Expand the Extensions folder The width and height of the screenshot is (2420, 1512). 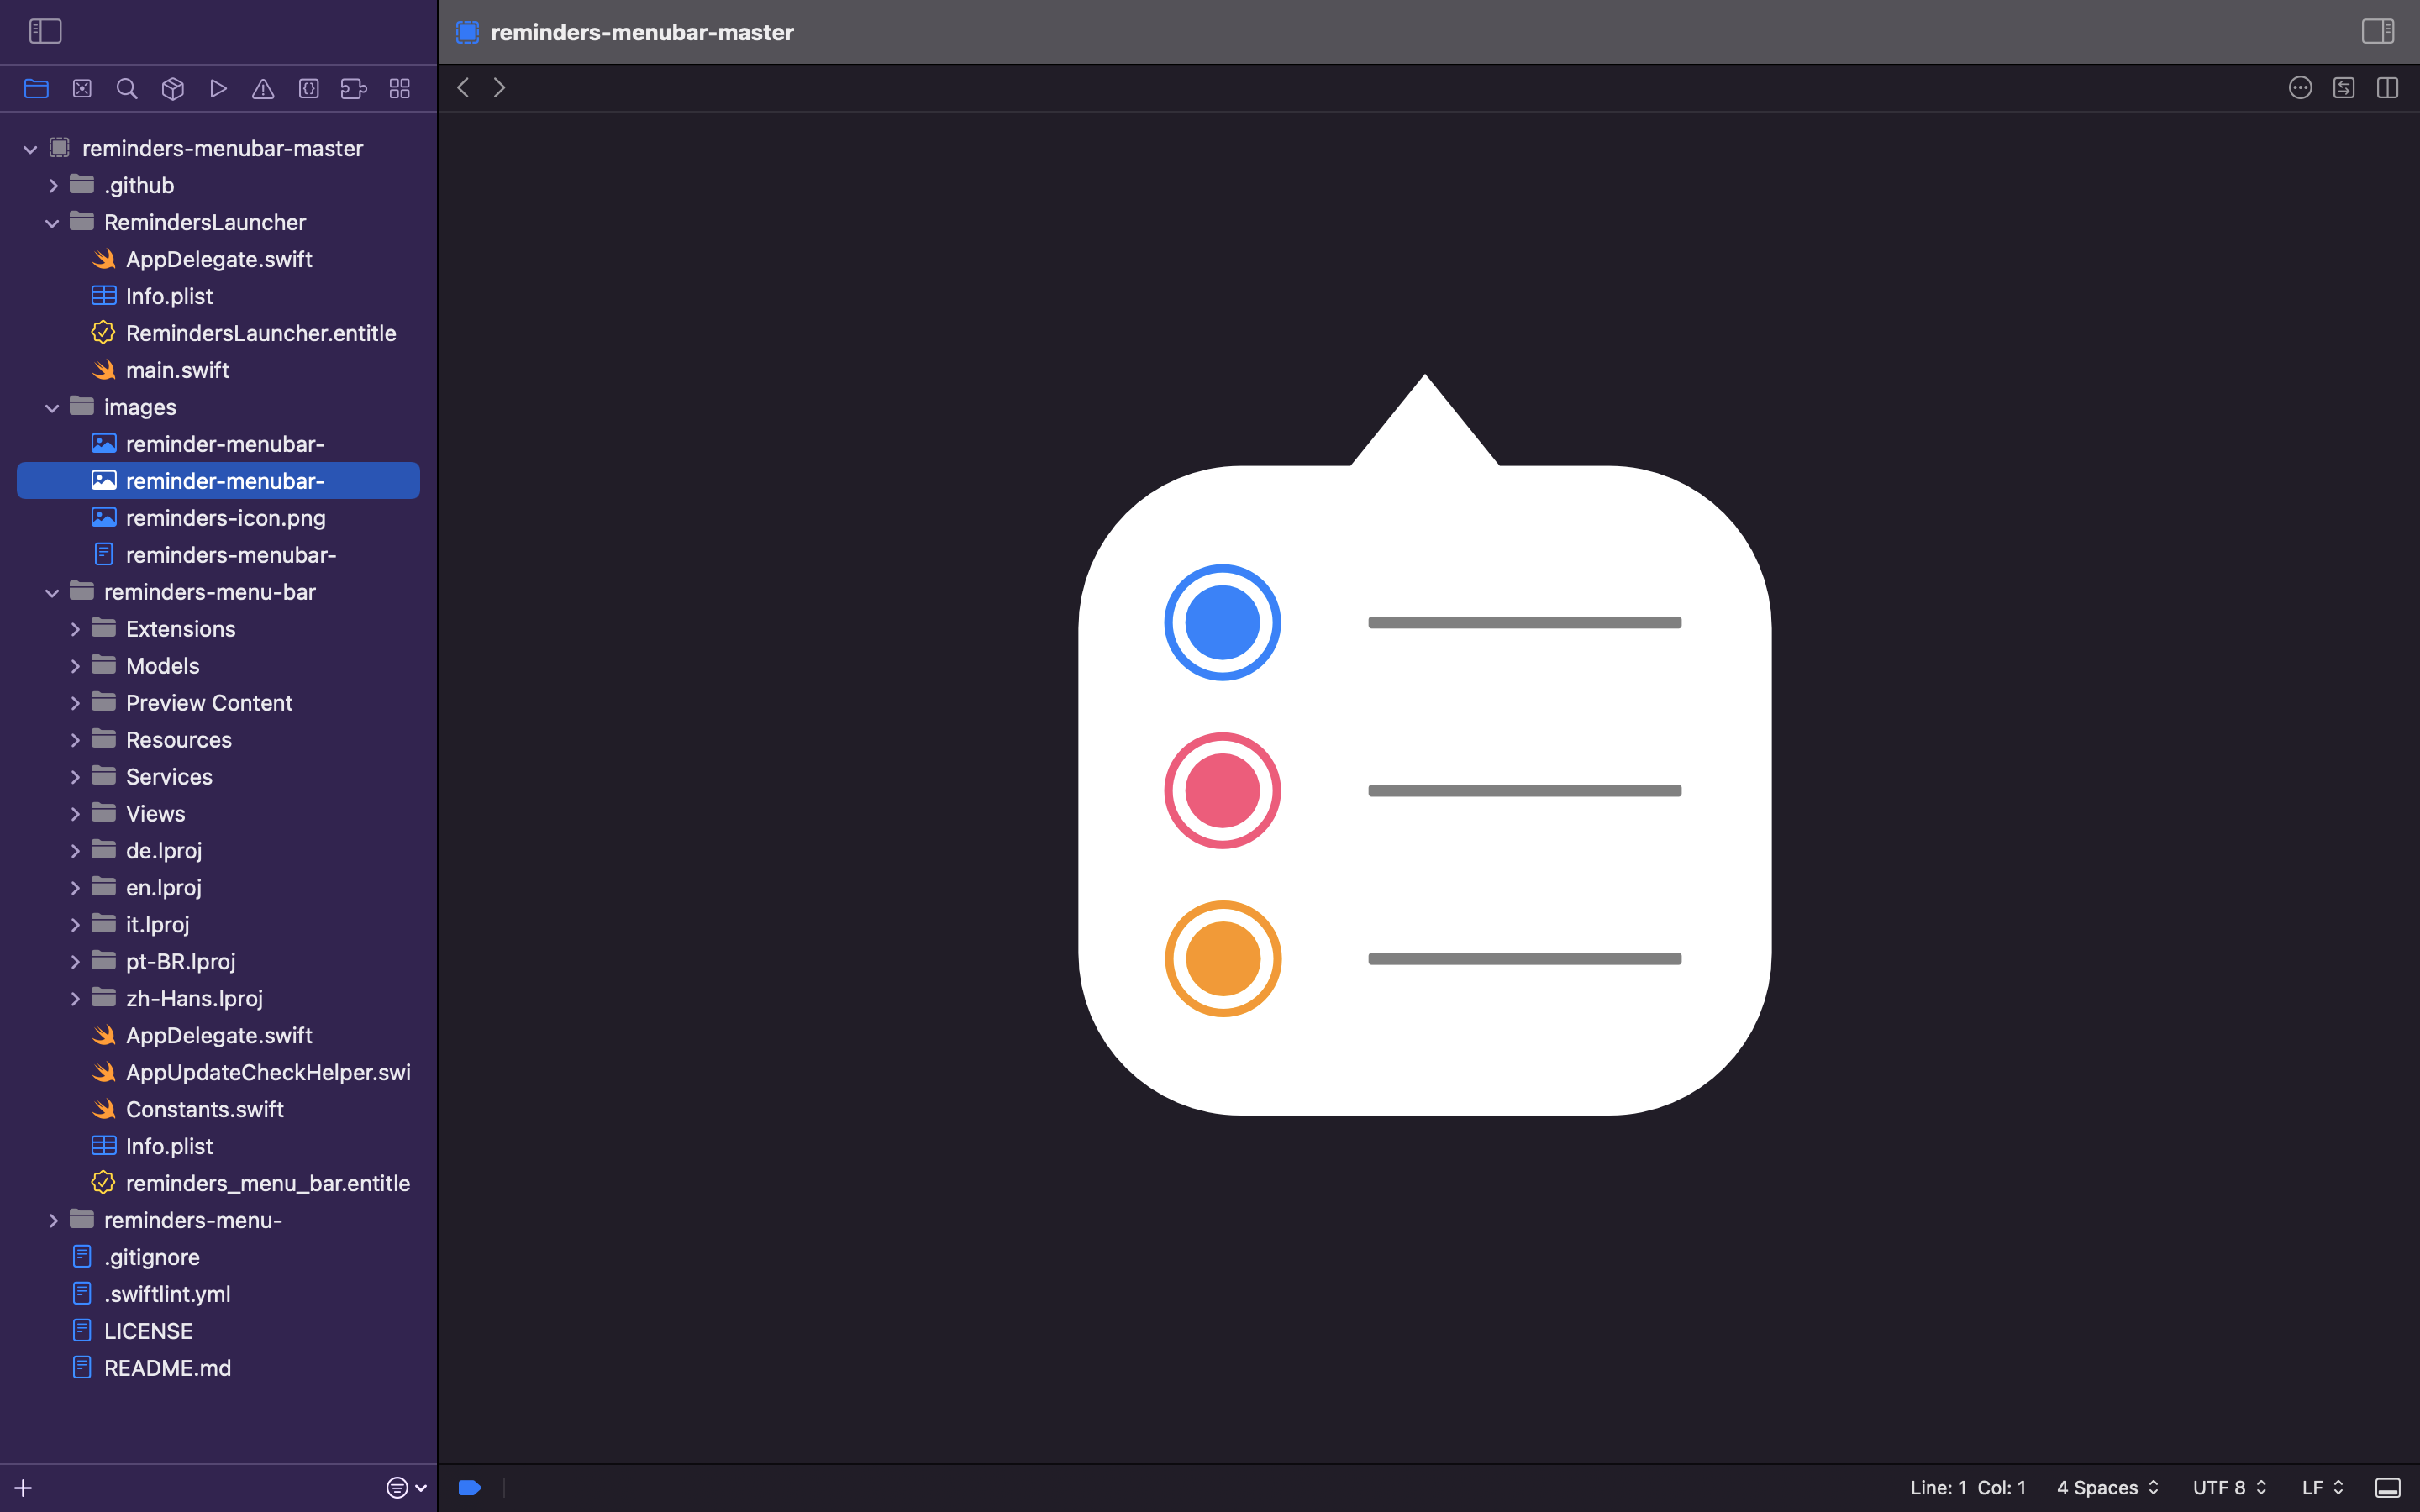pos(76,628)
